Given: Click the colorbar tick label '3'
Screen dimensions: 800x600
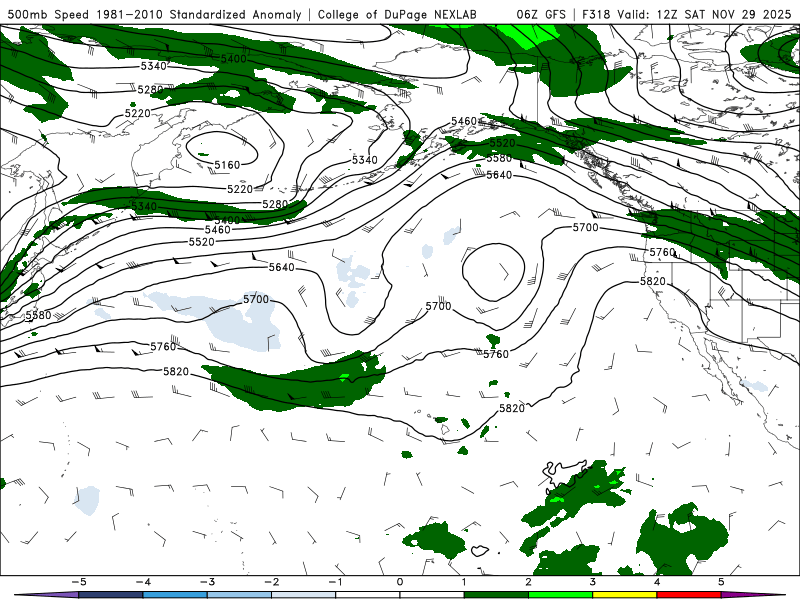Looking at the screenshot, I should coord(592,582).
